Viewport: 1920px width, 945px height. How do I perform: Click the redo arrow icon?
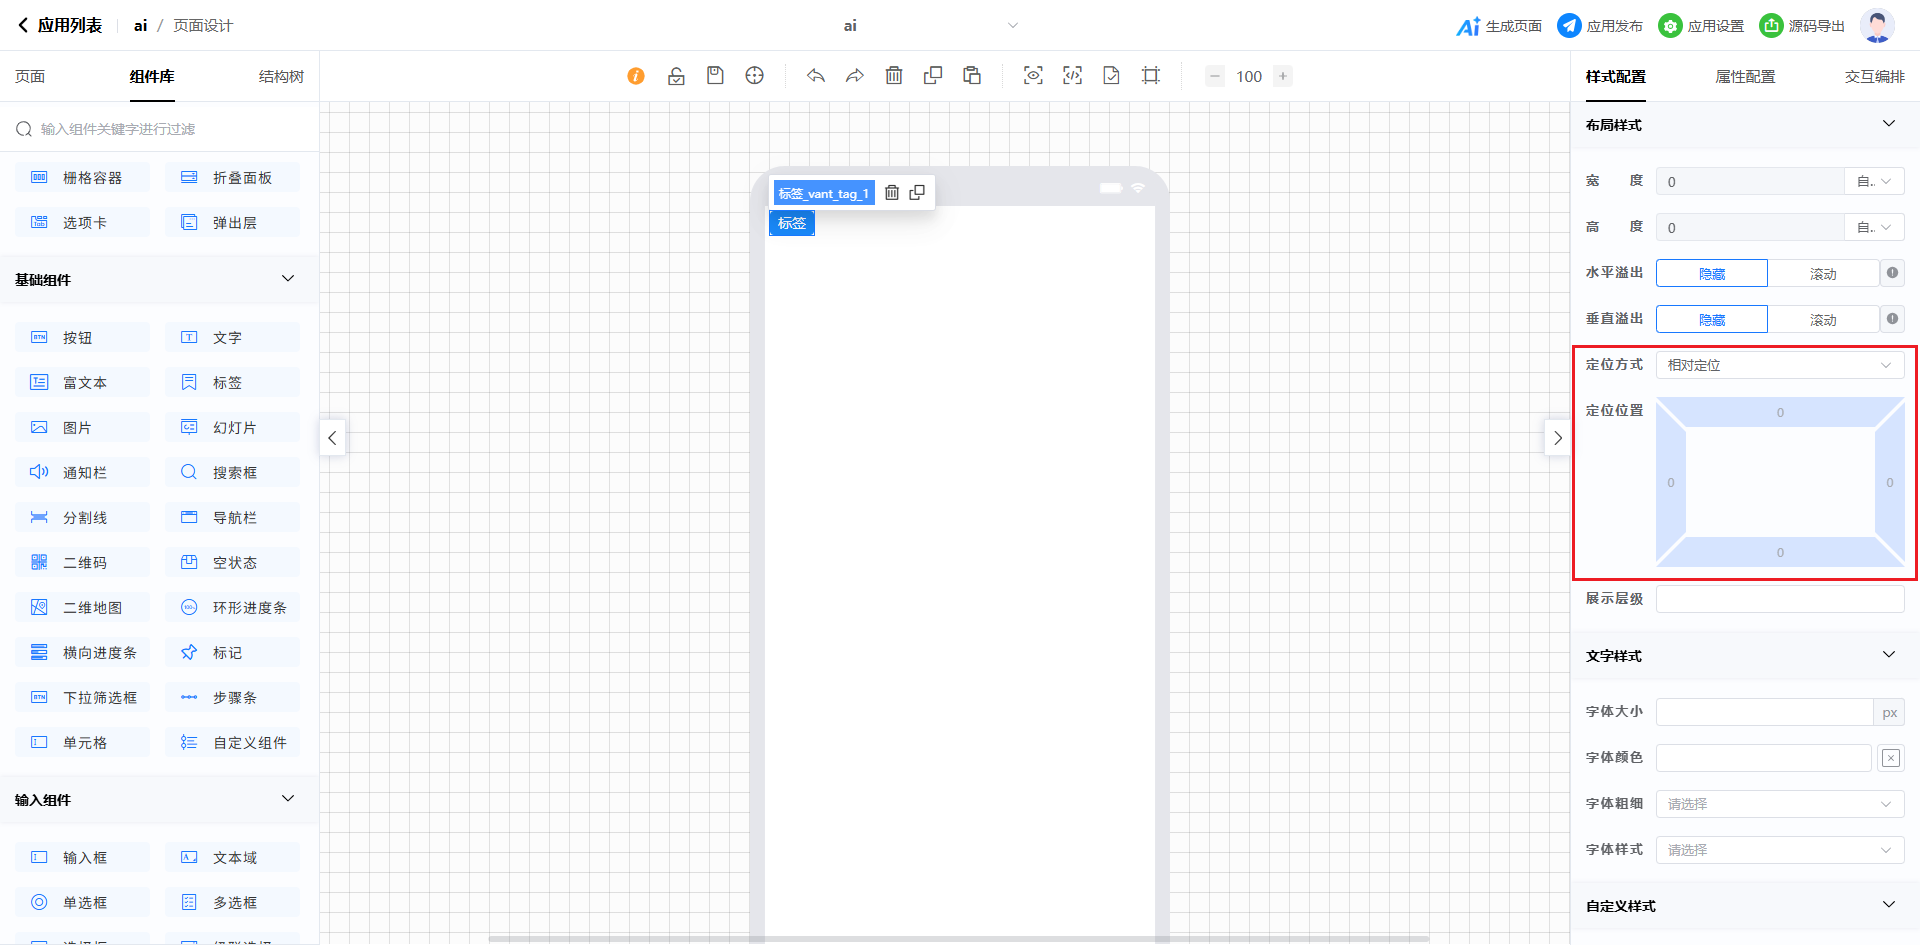pos(854,76)
